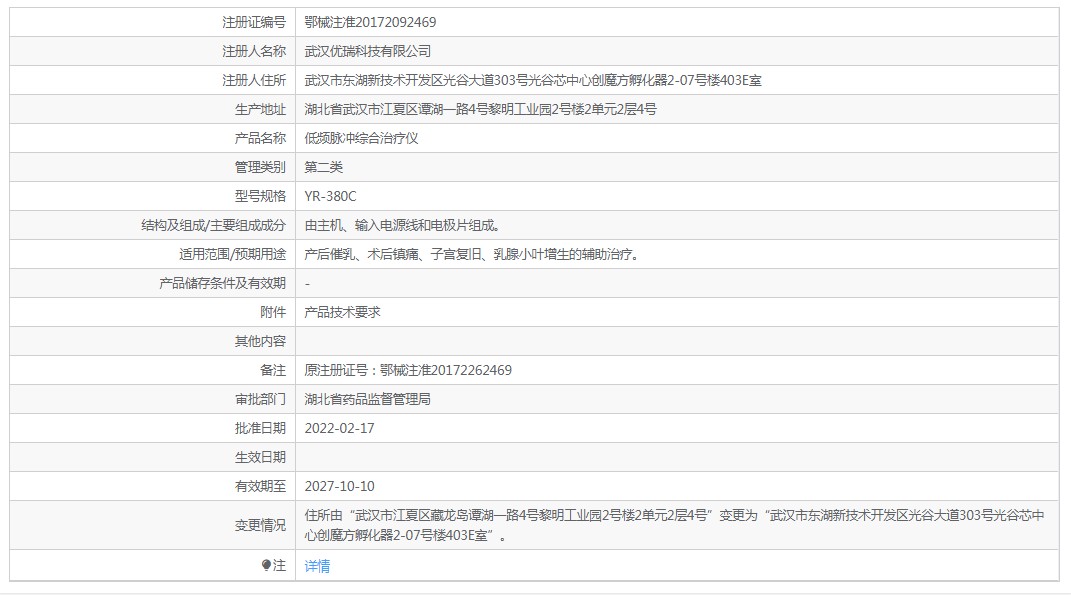Click the 审批部门 label
The image size is (1071, 595).
(x=260, y=400)
